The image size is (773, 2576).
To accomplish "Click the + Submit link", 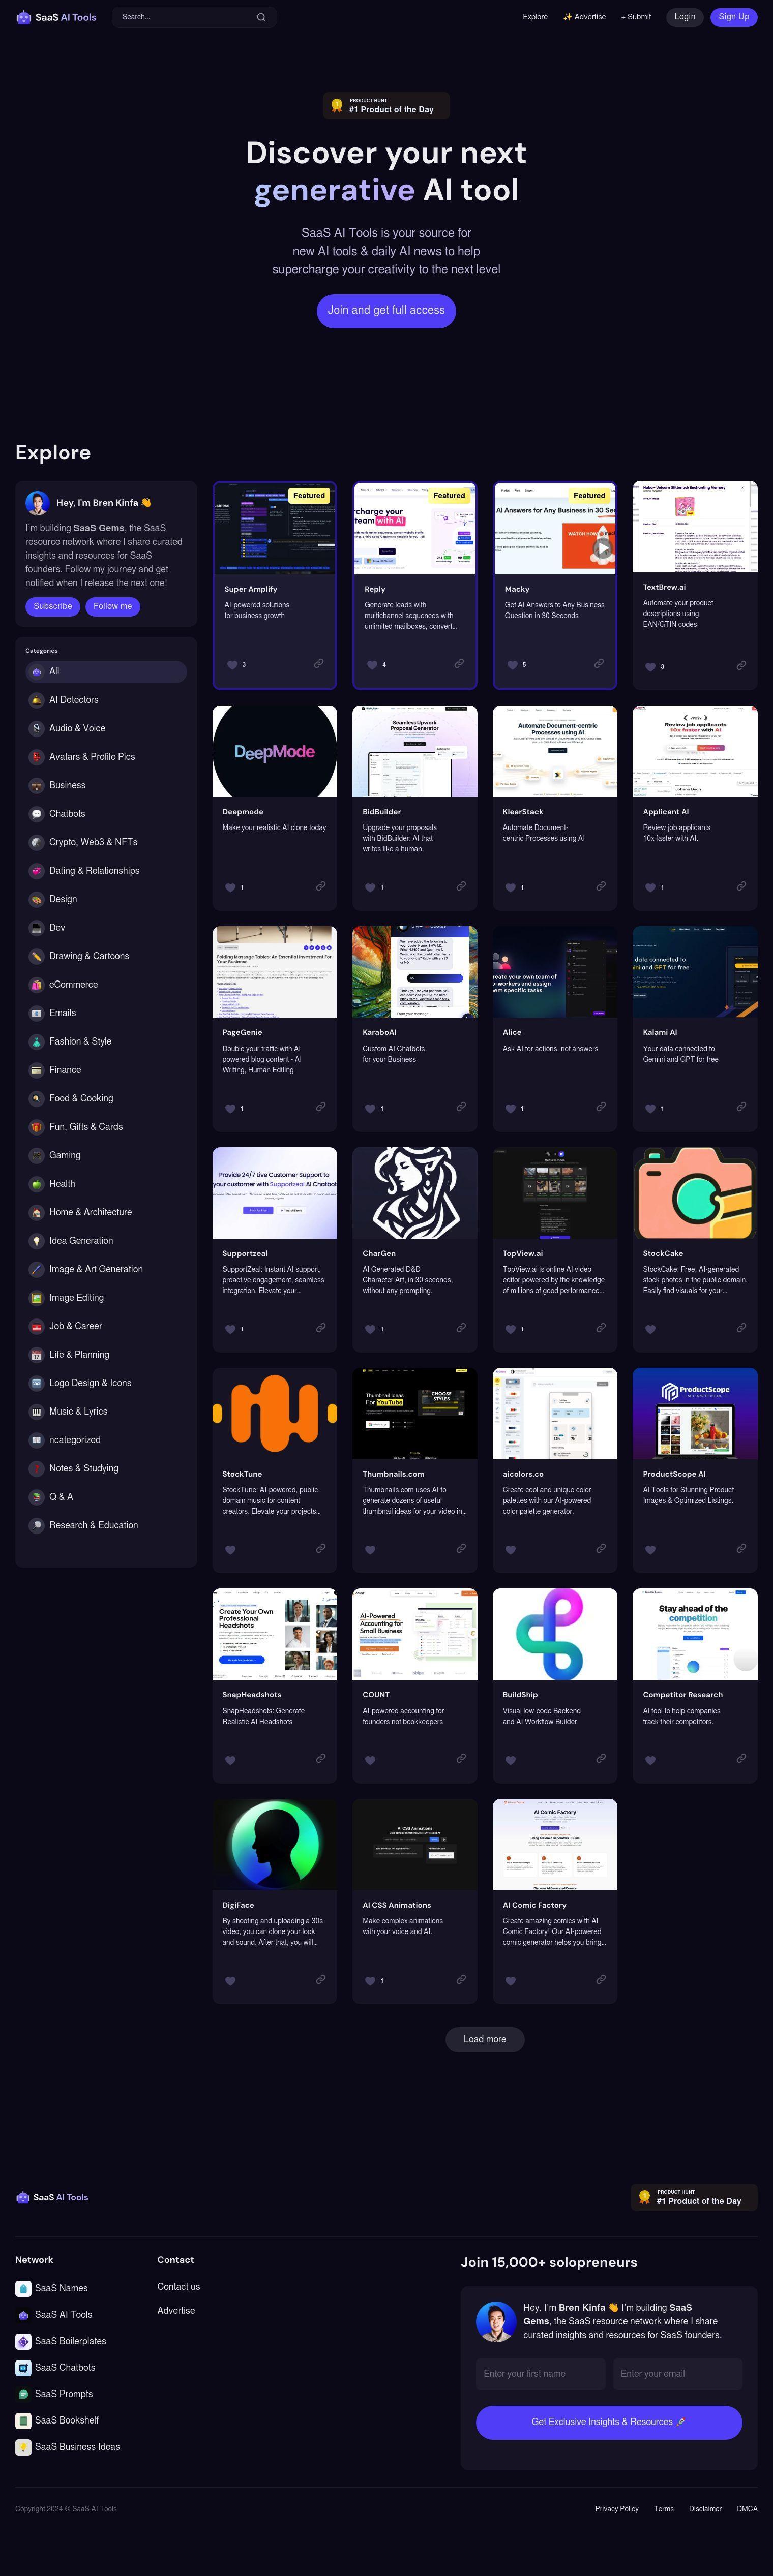I will [x=636, y=17].
